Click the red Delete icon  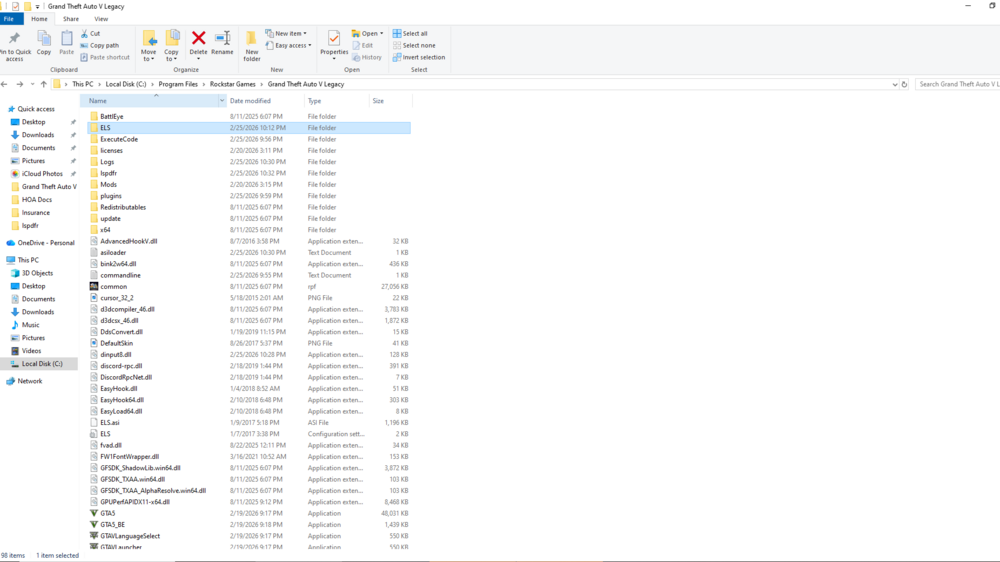[x=198, y=38]
